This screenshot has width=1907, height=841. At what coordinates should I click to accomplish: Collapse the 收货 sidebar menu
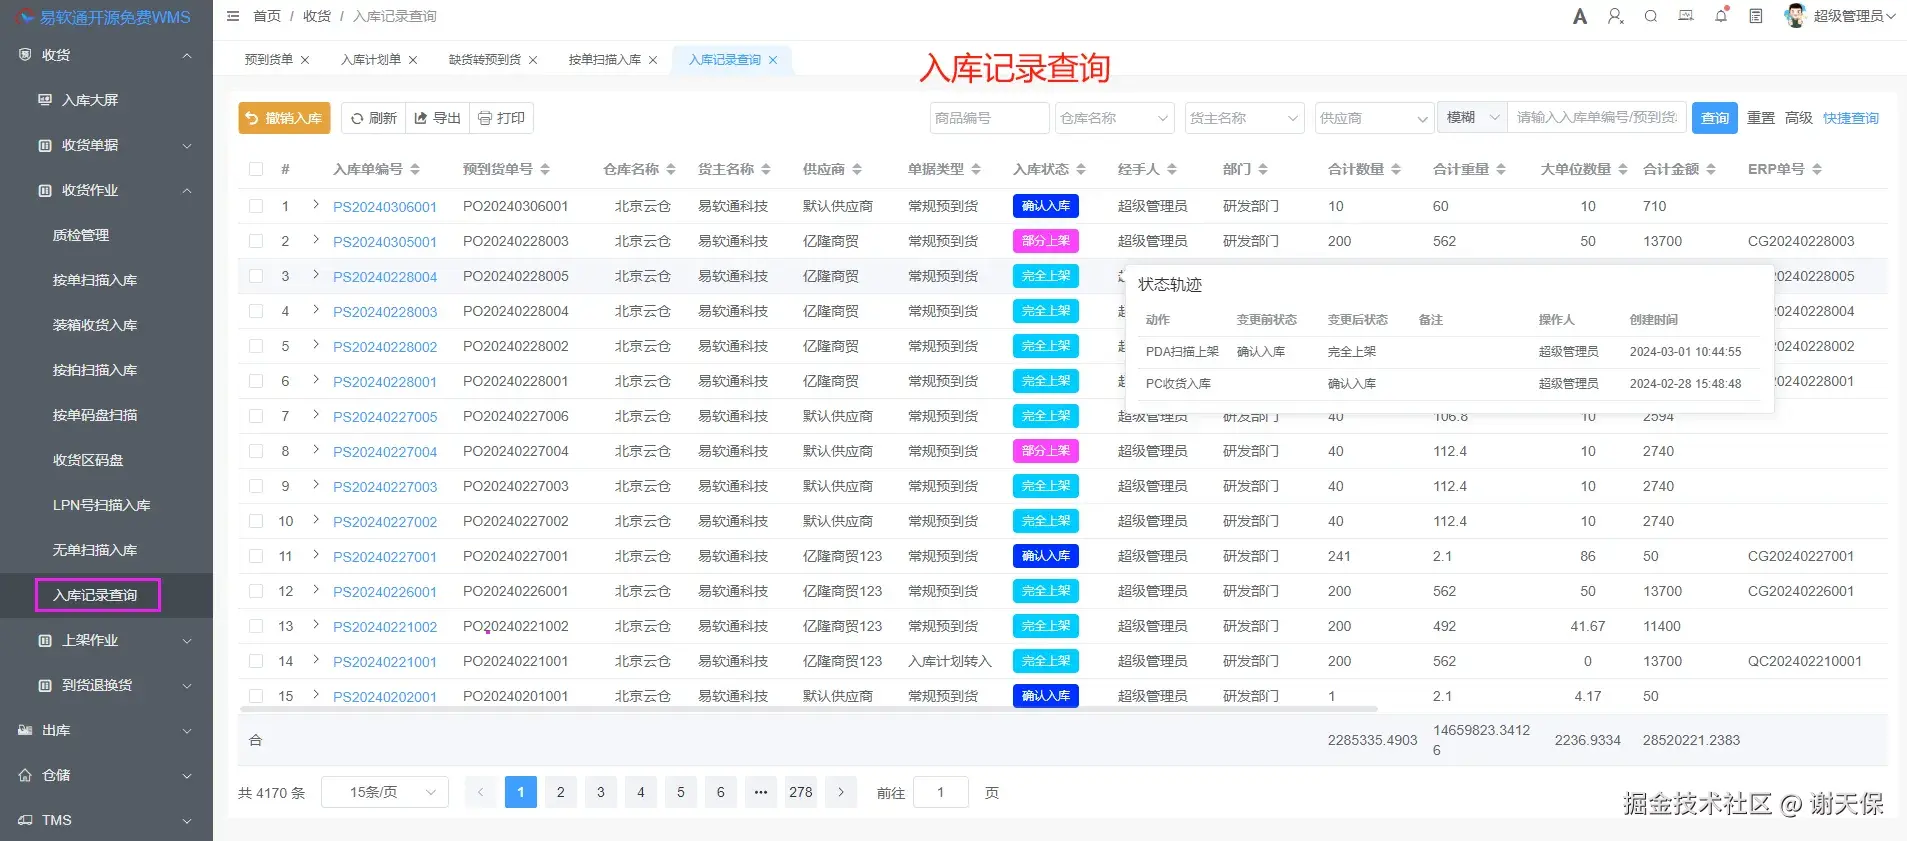coord(106,55)
